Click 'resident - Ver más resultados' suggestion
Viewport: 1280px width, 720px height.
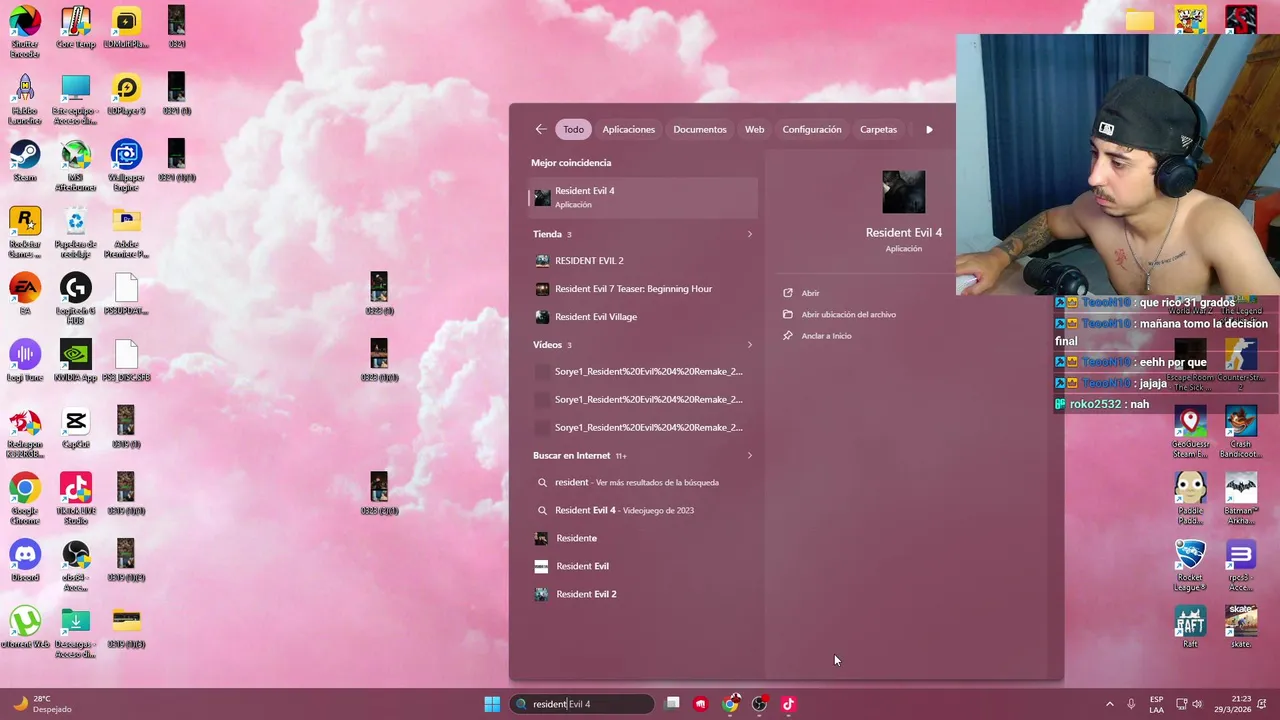[643, 482]
